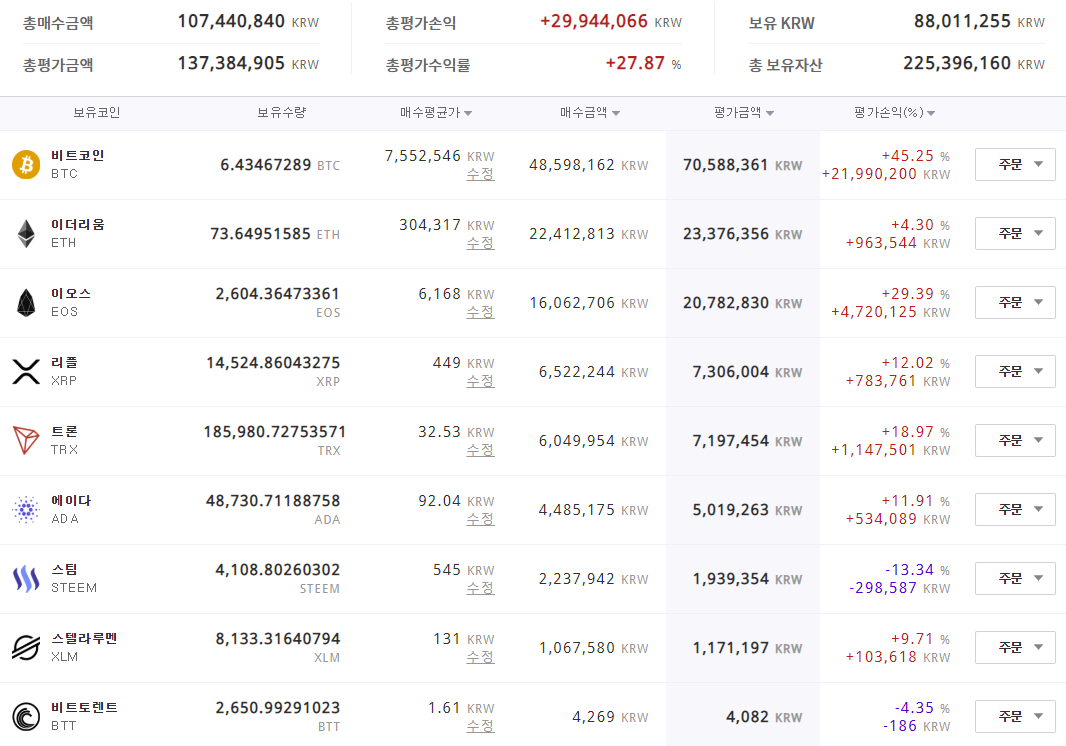Image resolution: width=1066 pixels, height=746 pixels.
Task: Expand the 주문 menu for STEEM
Action: click(x=1015, y=578)
